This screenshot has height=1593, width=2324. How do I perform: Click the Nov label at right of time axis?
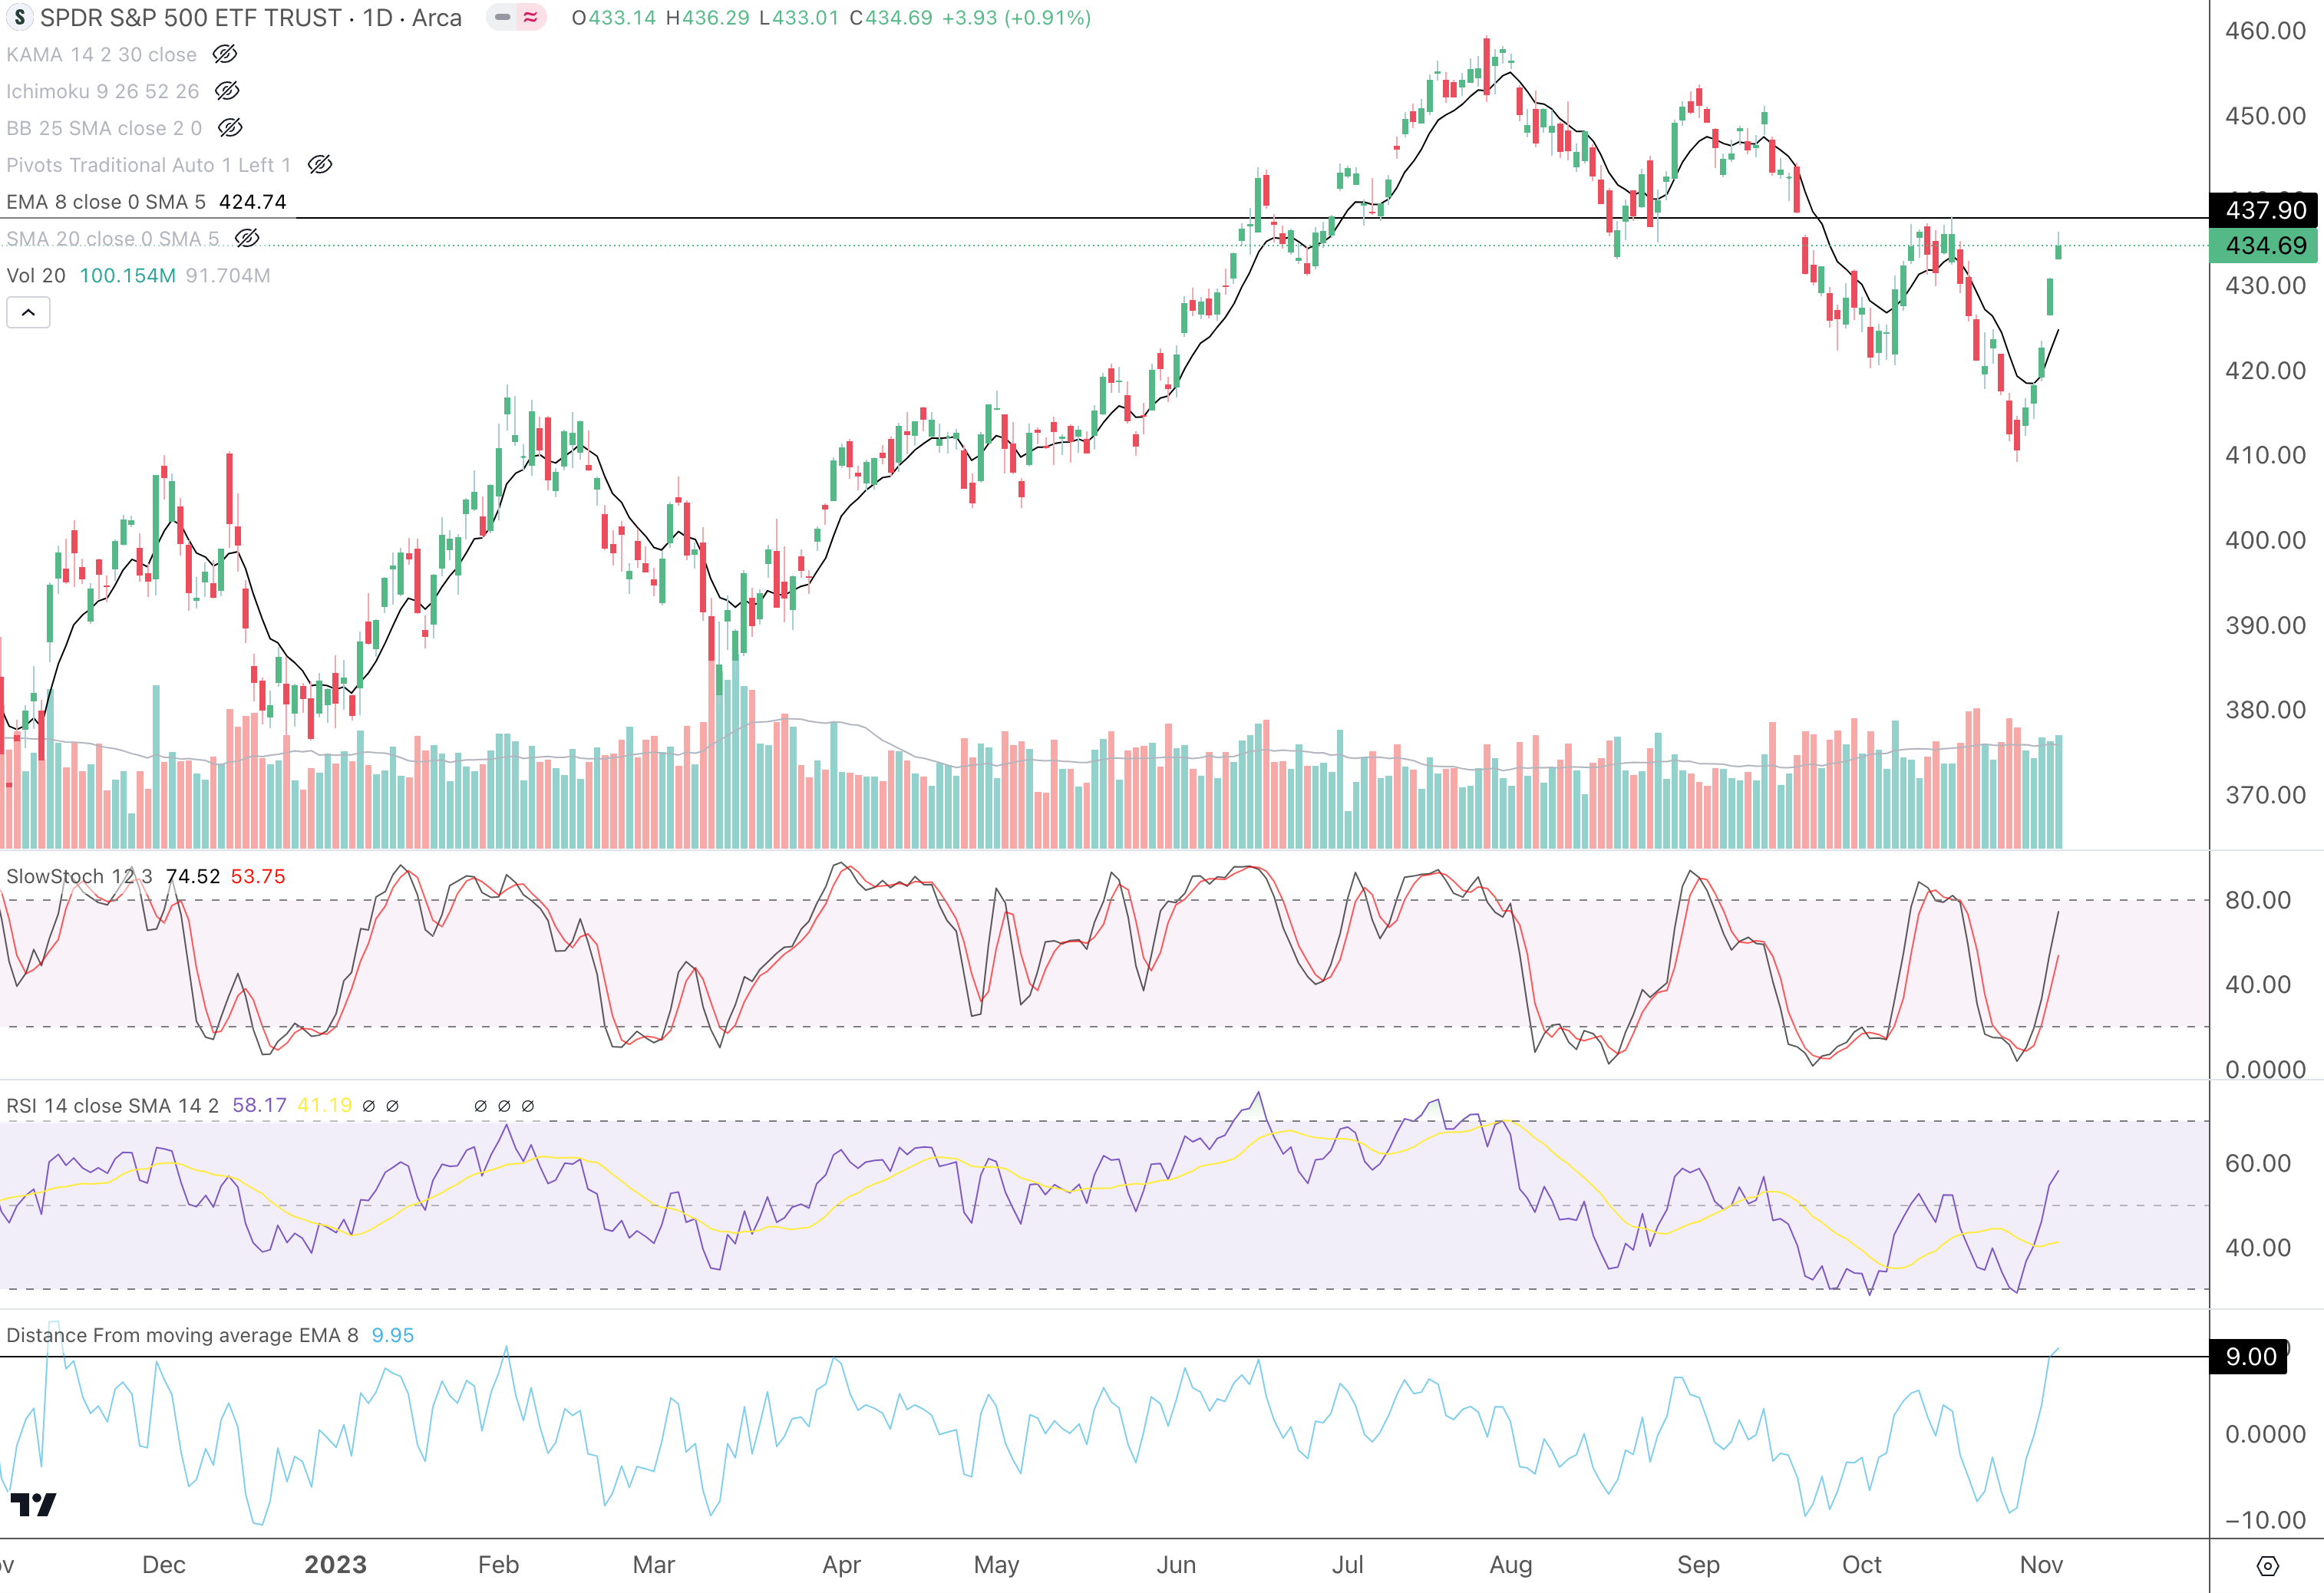coord(2041,1565)
